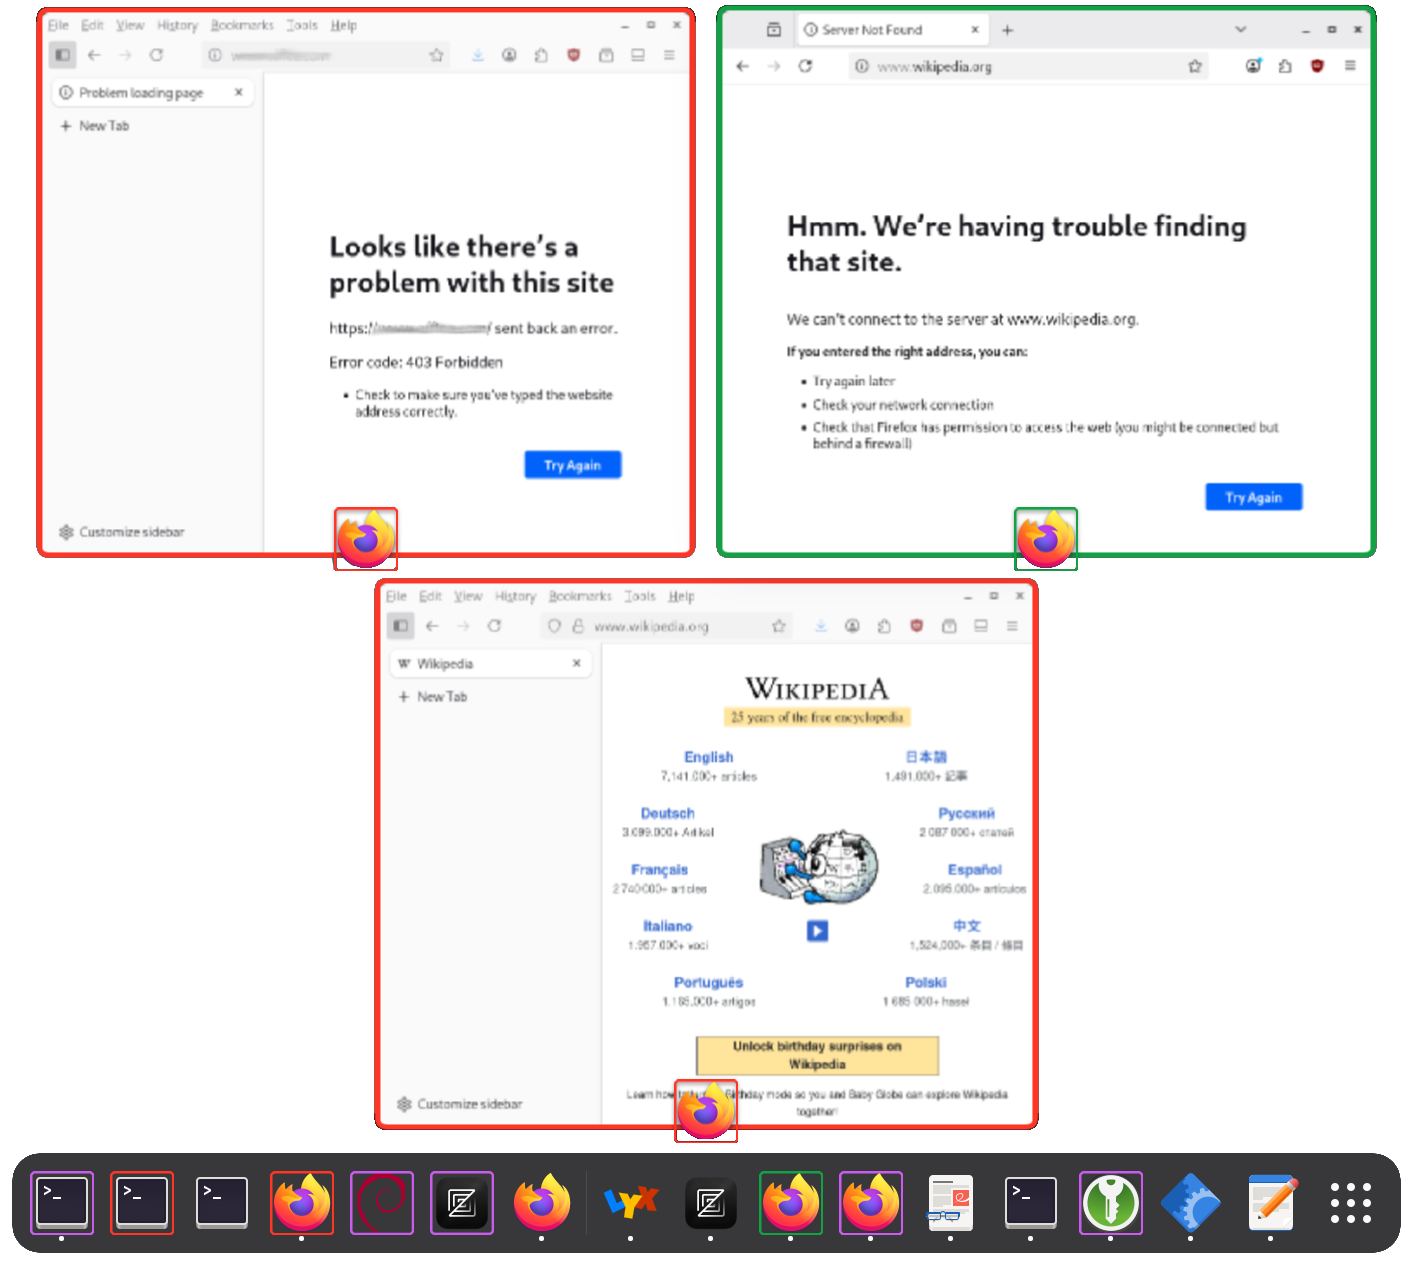Screen dimensions: 1420x1265
Task: Open extensions puzzle in 403 Forbidden window
Action: (x=541, y=55)
